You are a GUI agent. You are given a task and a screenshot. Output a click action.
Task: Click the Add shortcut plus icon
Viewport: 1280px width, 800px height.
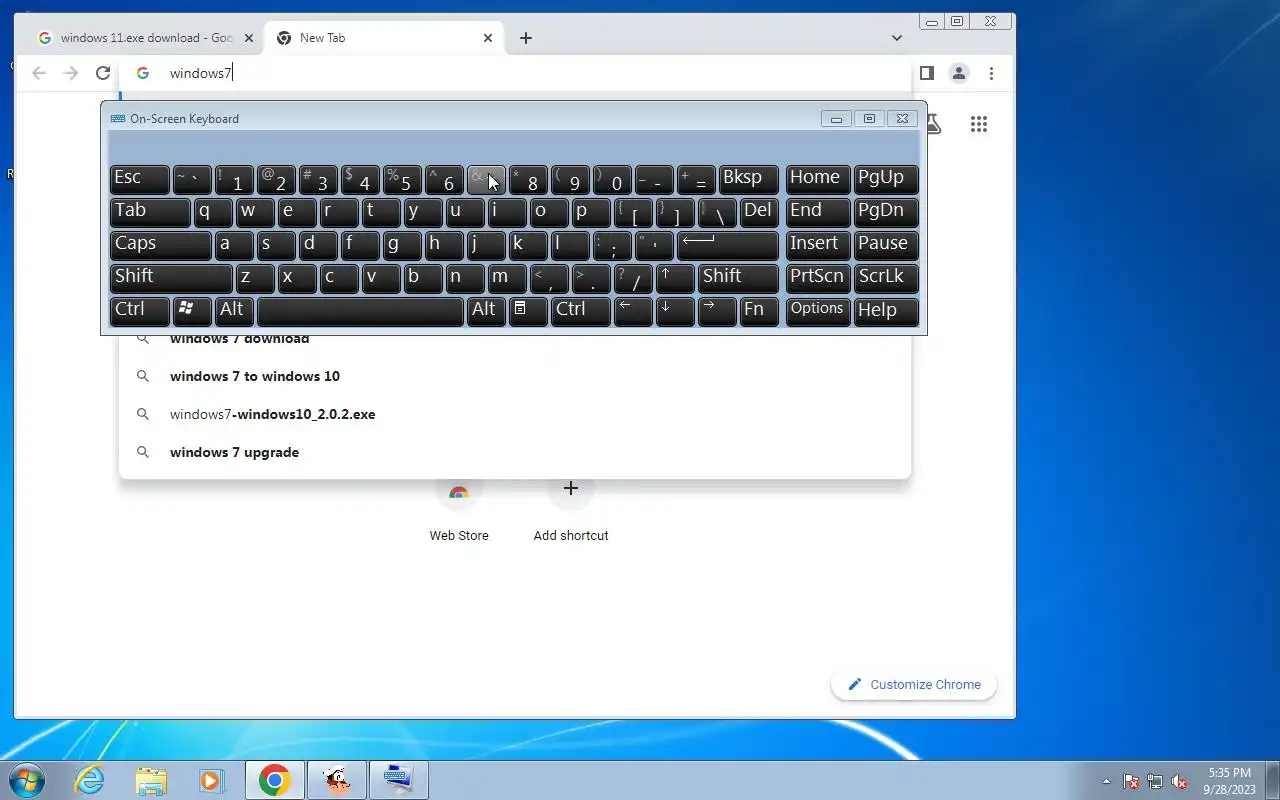[571, 489]
